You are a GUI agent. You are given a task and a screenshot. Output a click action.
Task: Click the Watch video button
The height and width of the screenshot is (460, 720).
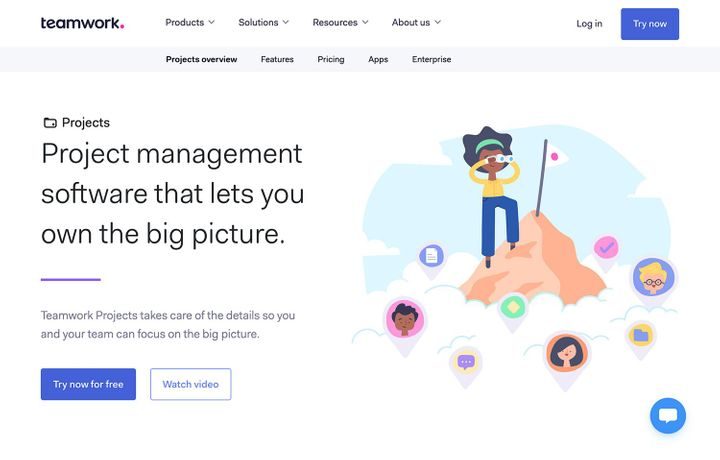click(191, 384)
